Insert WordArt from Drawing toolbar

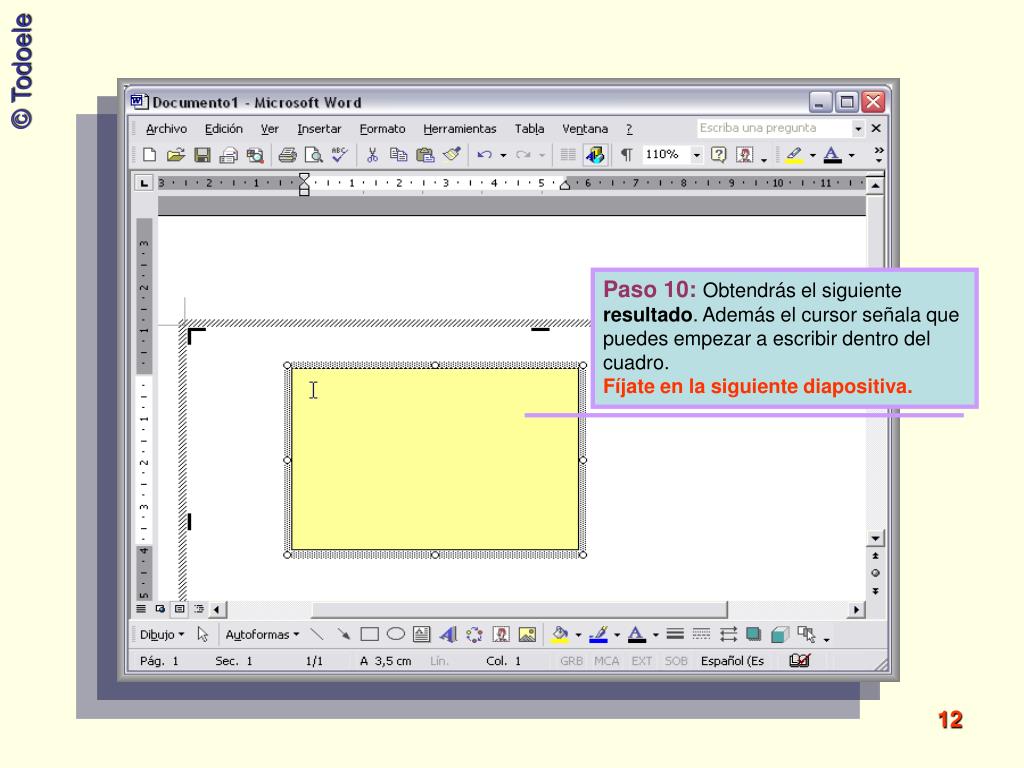point(448,634)
